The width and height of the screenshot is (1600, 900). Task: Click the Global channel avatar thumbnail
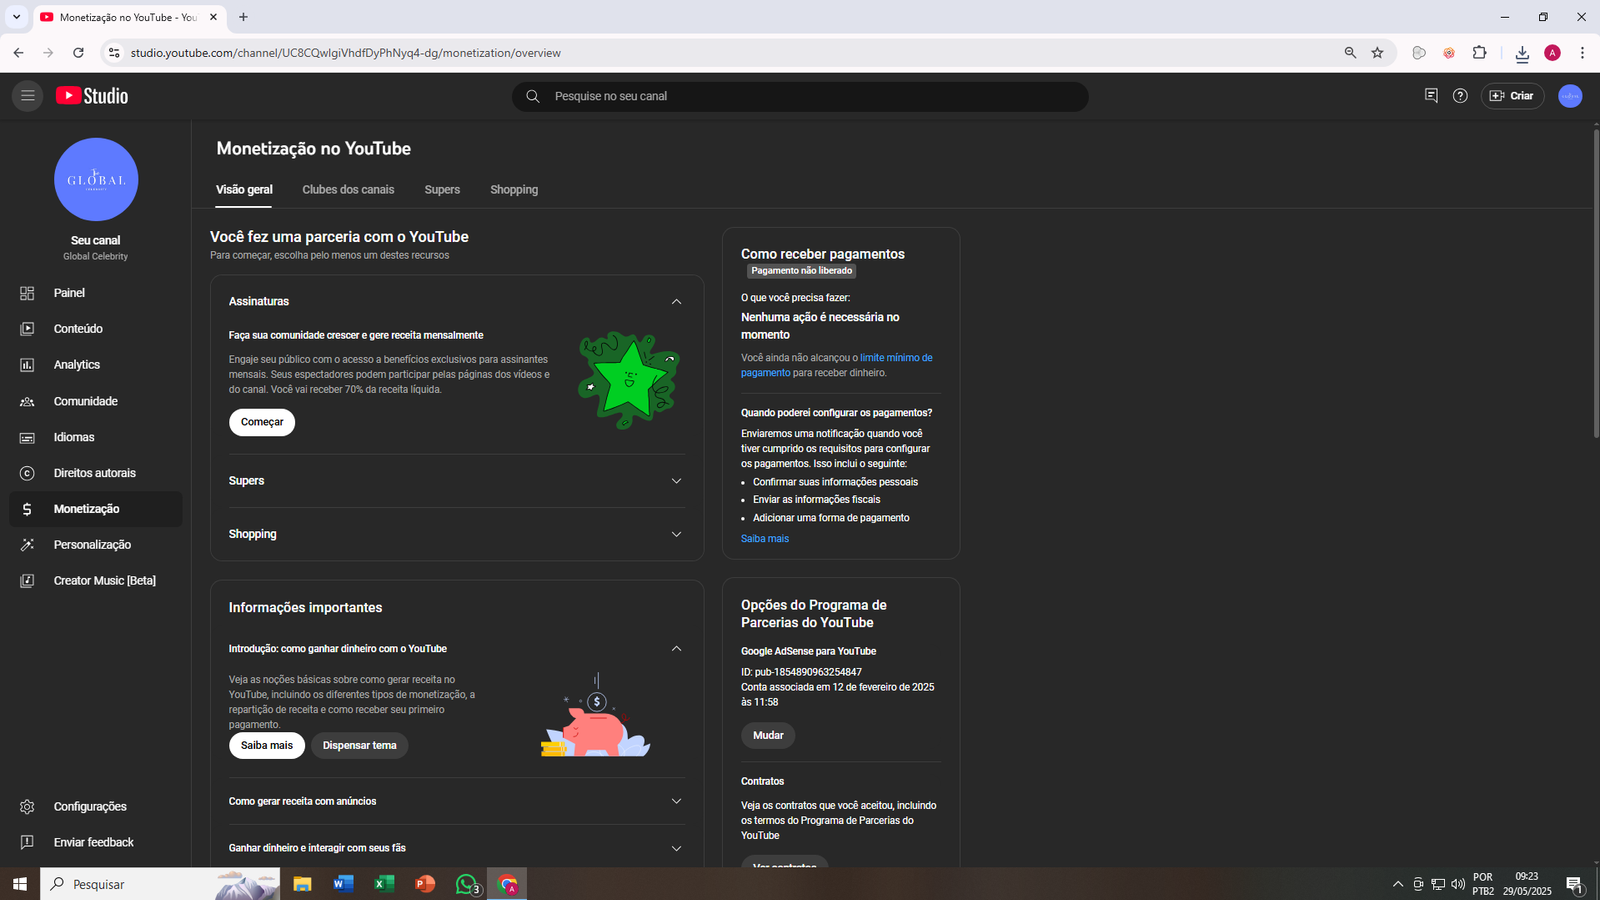[x=96, y=179]
